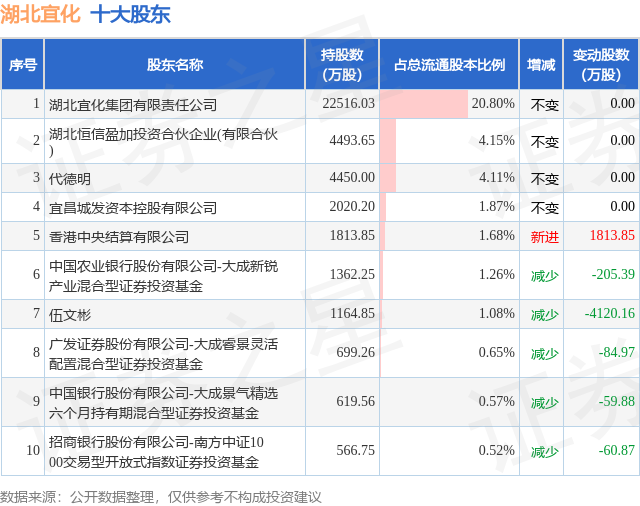This screenshot has width=640, height=506.
Task: Click the 序号 column header
Action: pyautogui.click(x=23, y=64)
